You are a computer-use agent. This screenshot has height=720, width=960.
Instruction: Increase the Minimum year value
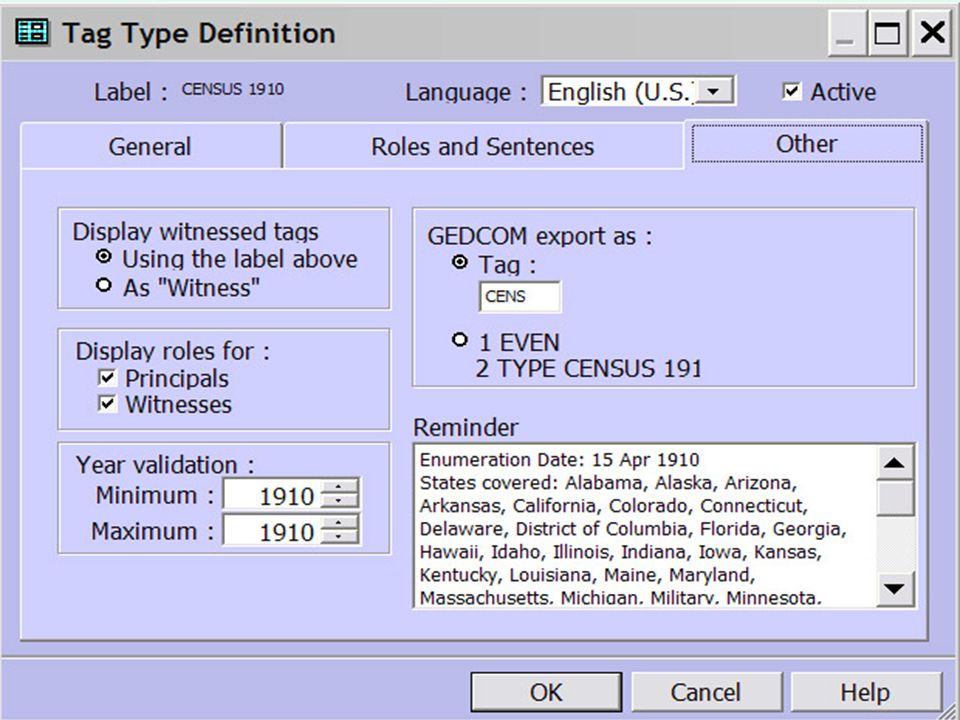pyautogui.click(x=339, y=487)
